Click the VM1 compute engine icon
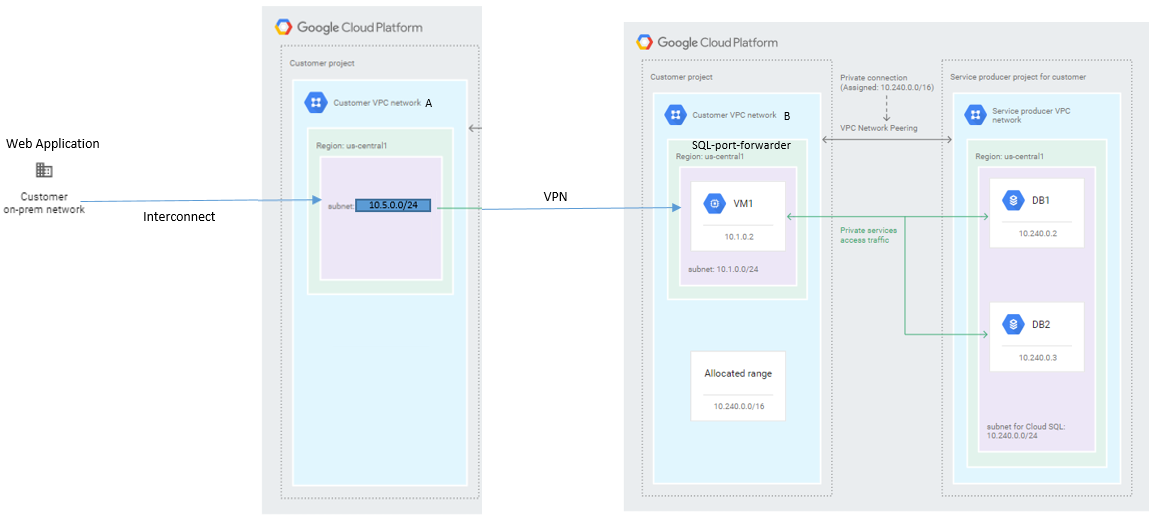 pos(715,203)
